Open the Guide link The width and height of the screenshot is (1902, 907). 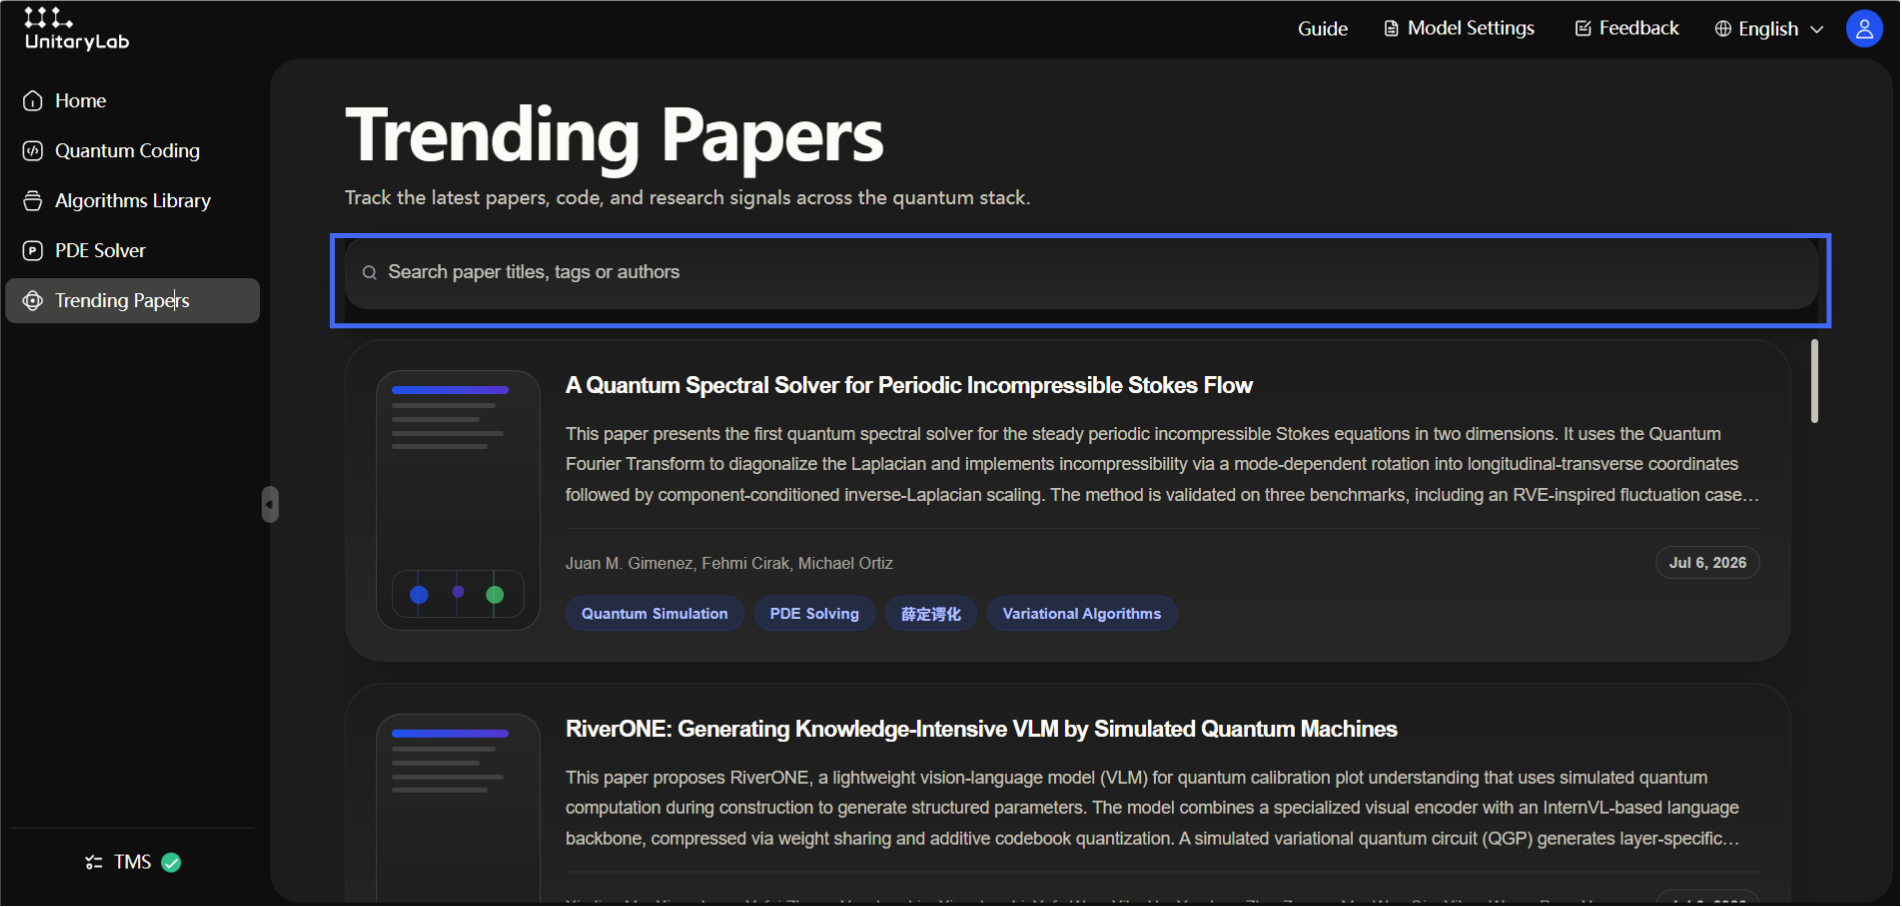point(1322,29)
